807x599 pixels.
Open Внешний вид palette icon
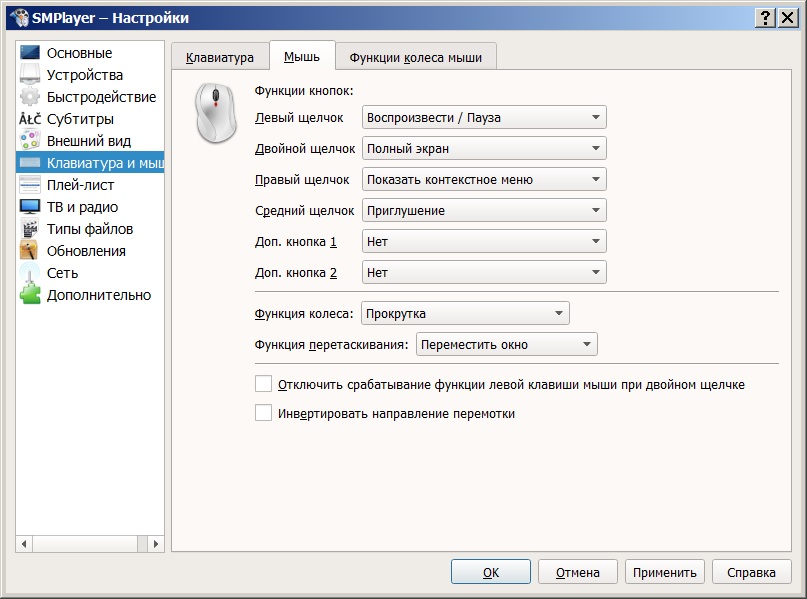30,141
